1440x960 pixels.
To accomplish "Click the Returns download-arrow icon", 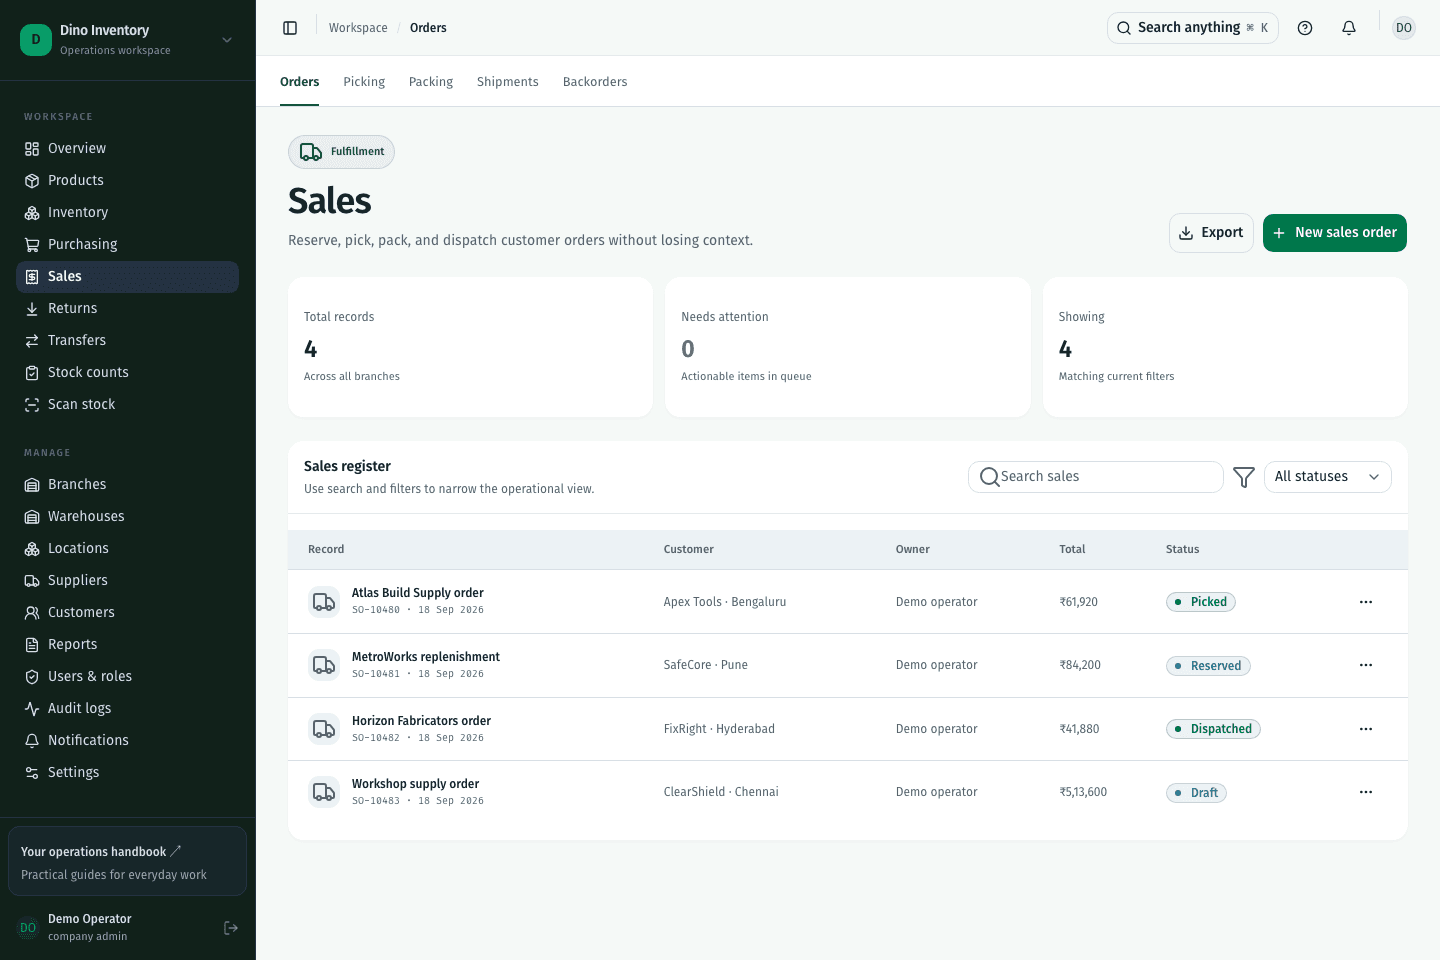I will point(32,309).
